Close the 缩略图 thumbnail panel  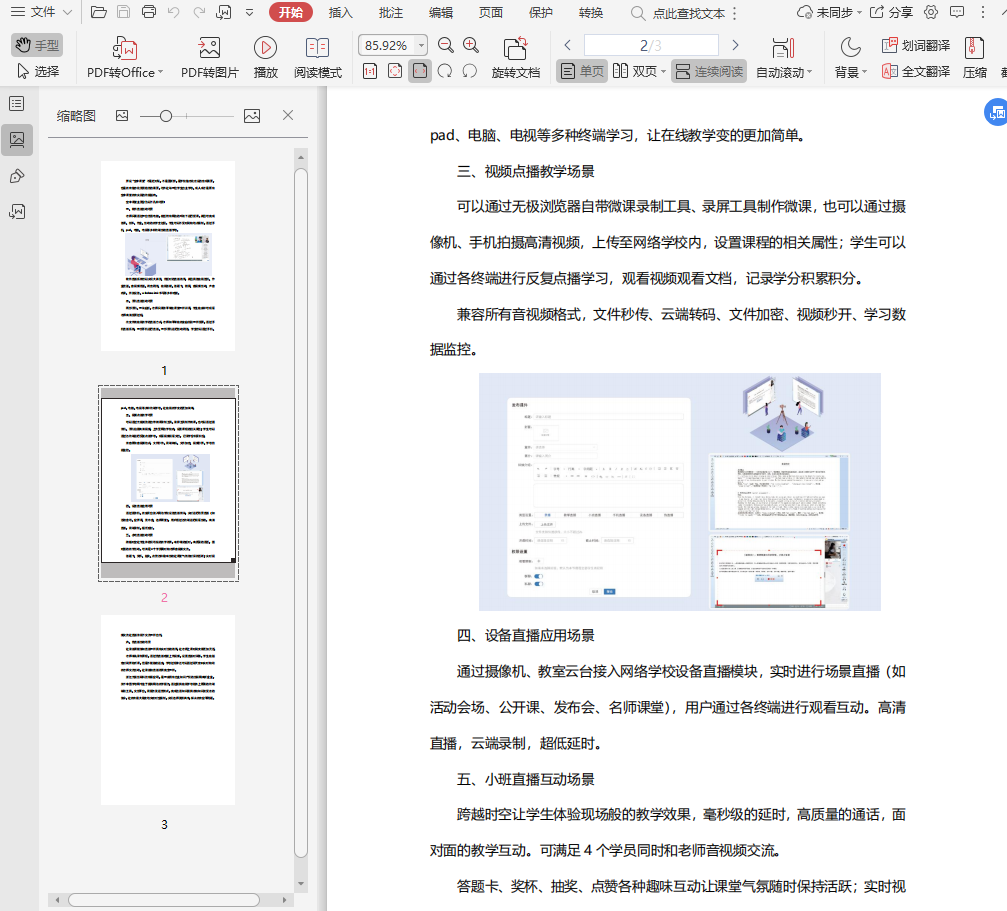click(288, 115)
